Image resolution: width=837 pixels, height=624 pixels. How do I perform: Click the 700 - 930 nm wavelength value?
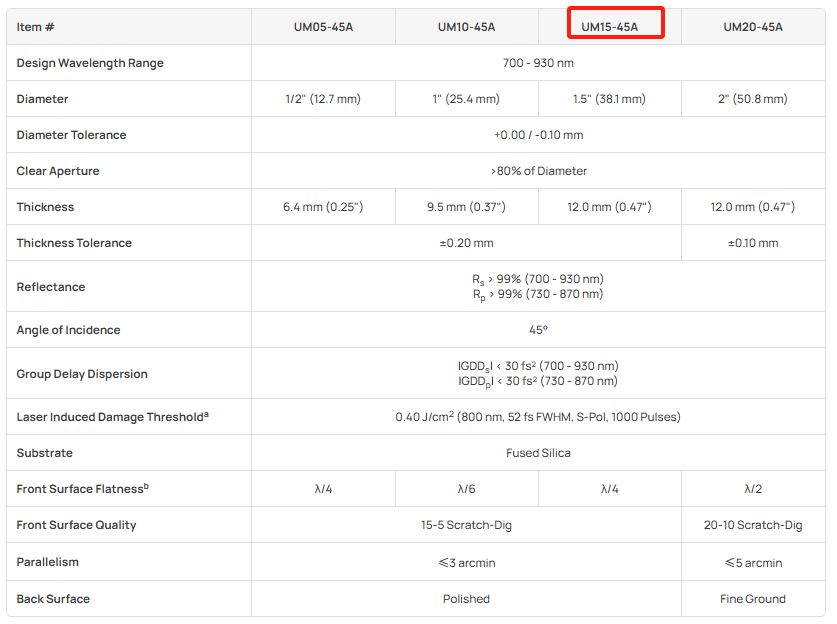click(x=538, y=63)
